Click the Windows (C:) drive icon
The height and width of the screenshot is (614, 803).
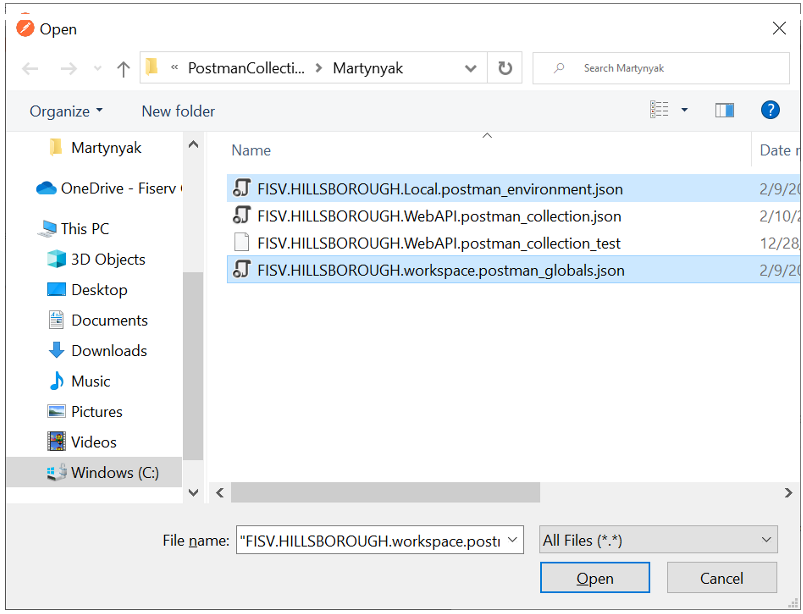[x=56, y=472]
